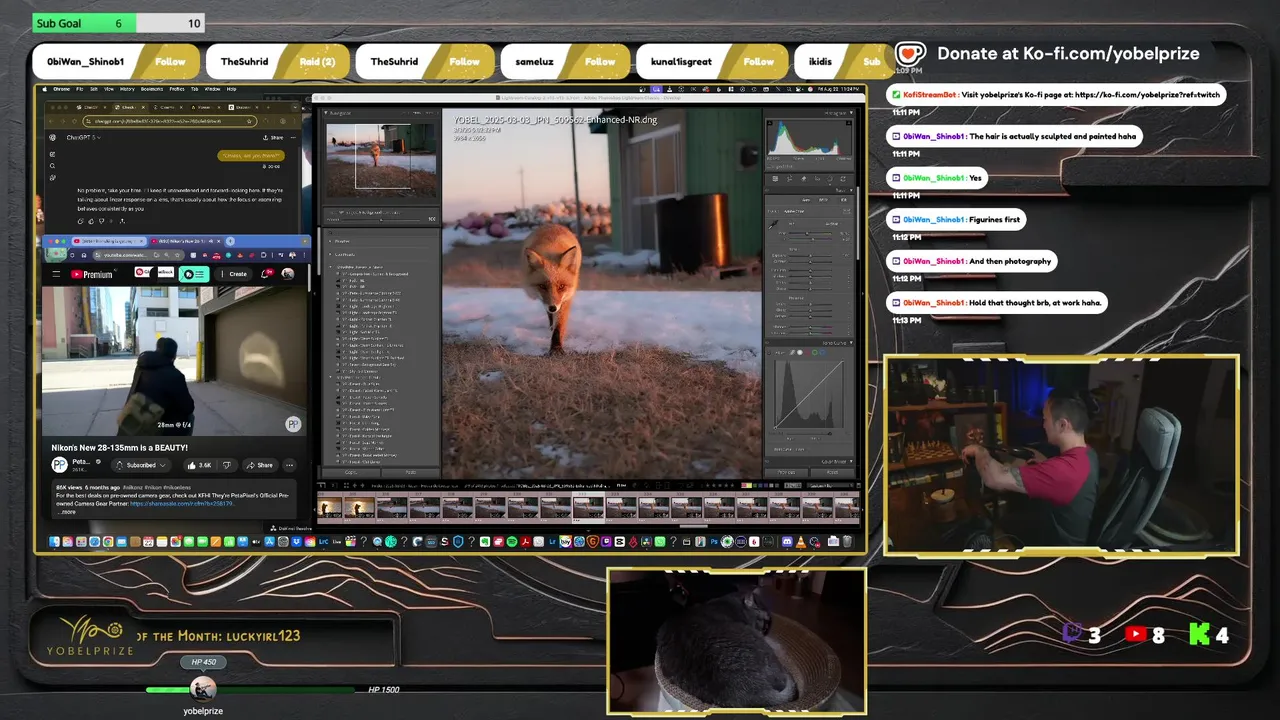The width and height of the screenshot is (1280, 720).
Task: Open the YouTube account avatar menu
Action: pyautogui.click(x=288, y=274)
